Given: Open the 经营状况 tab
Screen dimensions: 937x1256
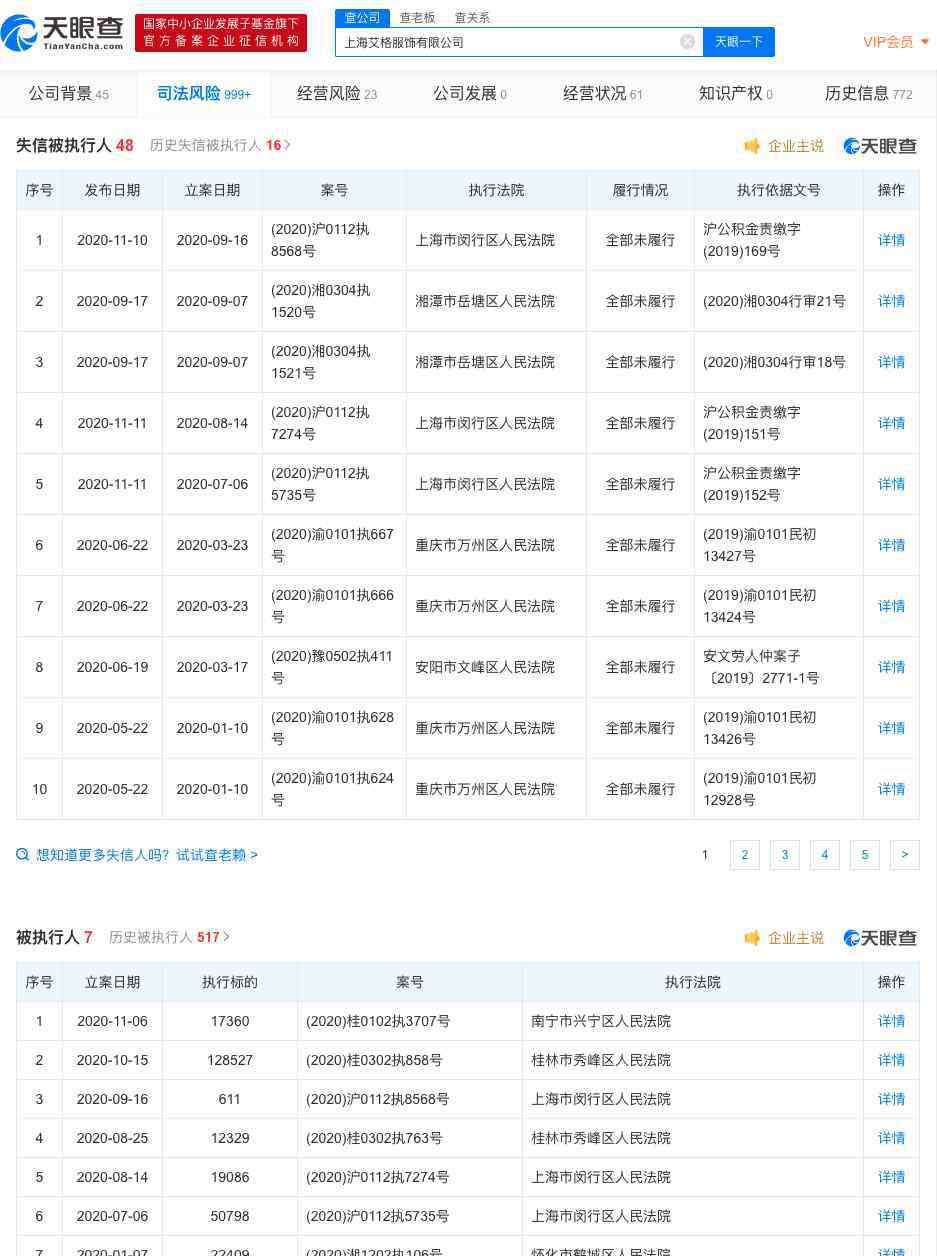Looking at the screenshot, I should pyautogui.click(x=603, y=93).
